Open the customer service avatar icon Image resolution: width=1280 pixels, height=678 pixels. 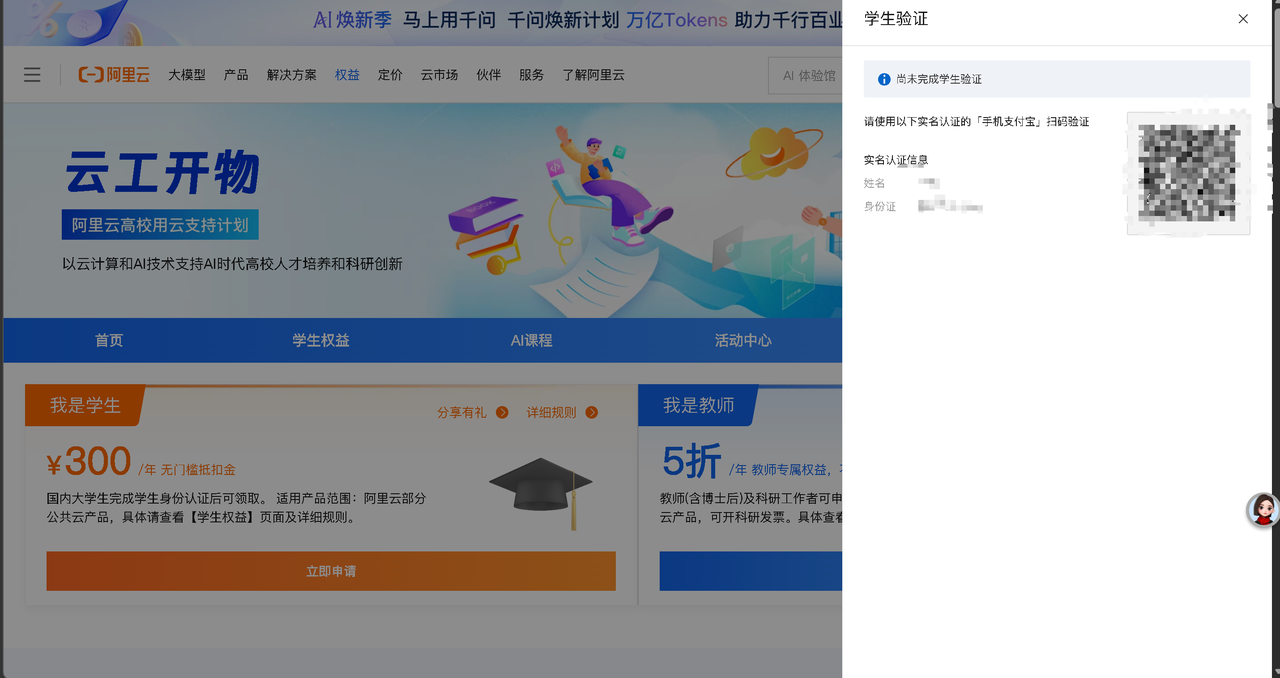click(1263, 510)
